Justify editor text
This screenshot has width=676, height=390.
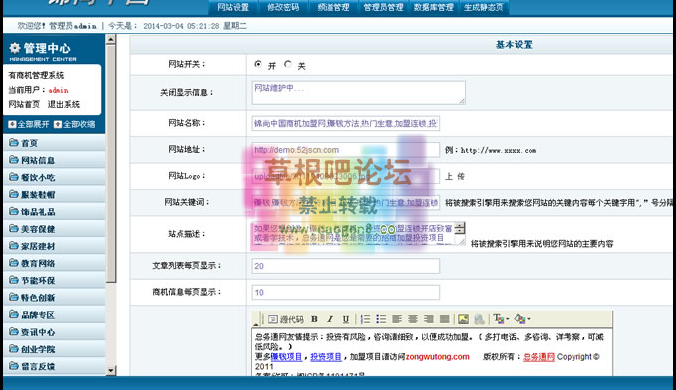pyautogui.click(x=444, y=319)
